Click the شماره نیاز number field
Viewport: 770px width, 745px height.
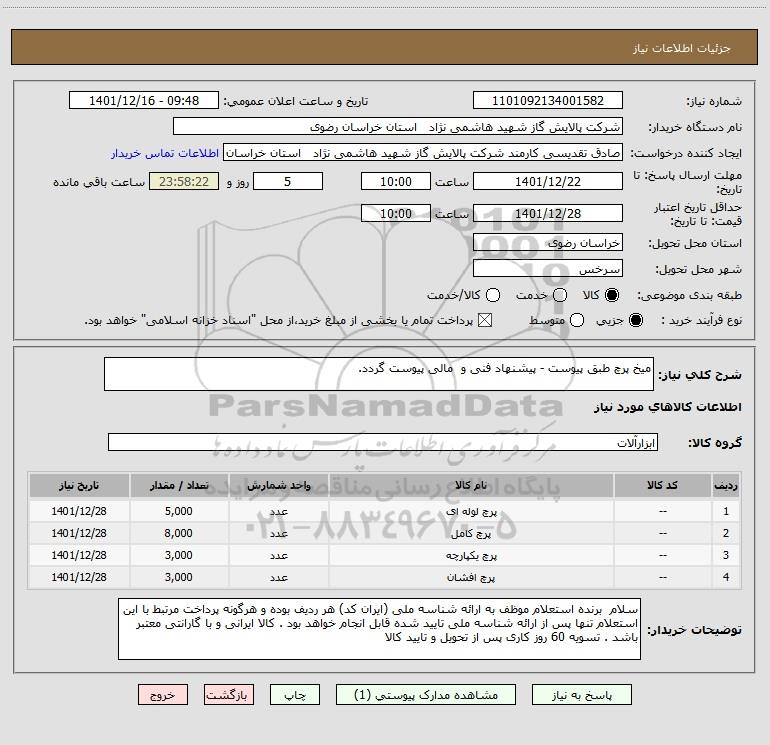(547, 101)
